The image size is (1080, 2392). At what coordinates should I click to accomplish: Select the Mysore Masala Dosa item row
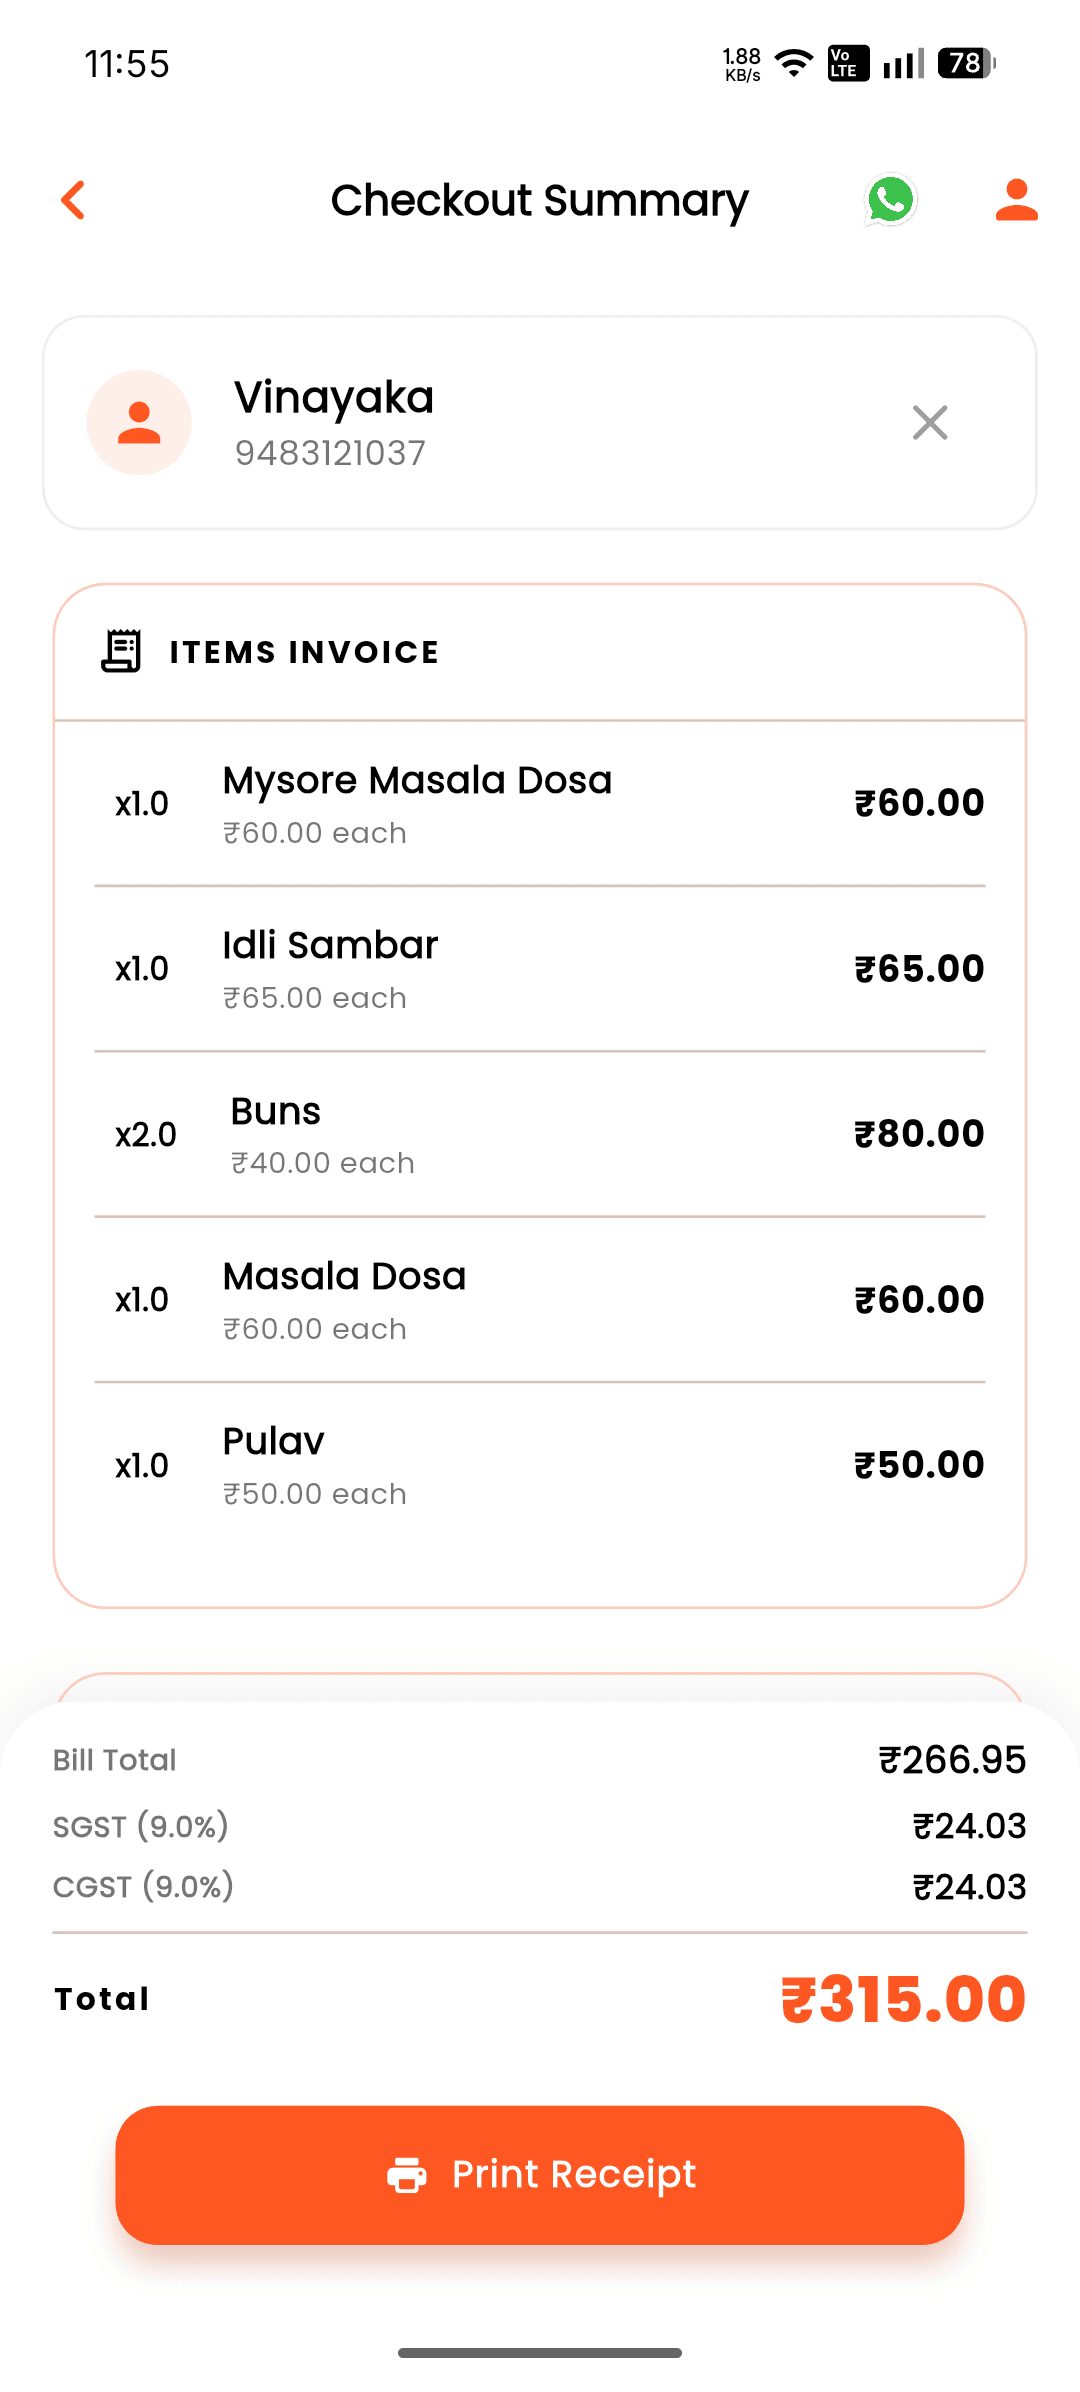pyautogui.click(x=540, y=804)
